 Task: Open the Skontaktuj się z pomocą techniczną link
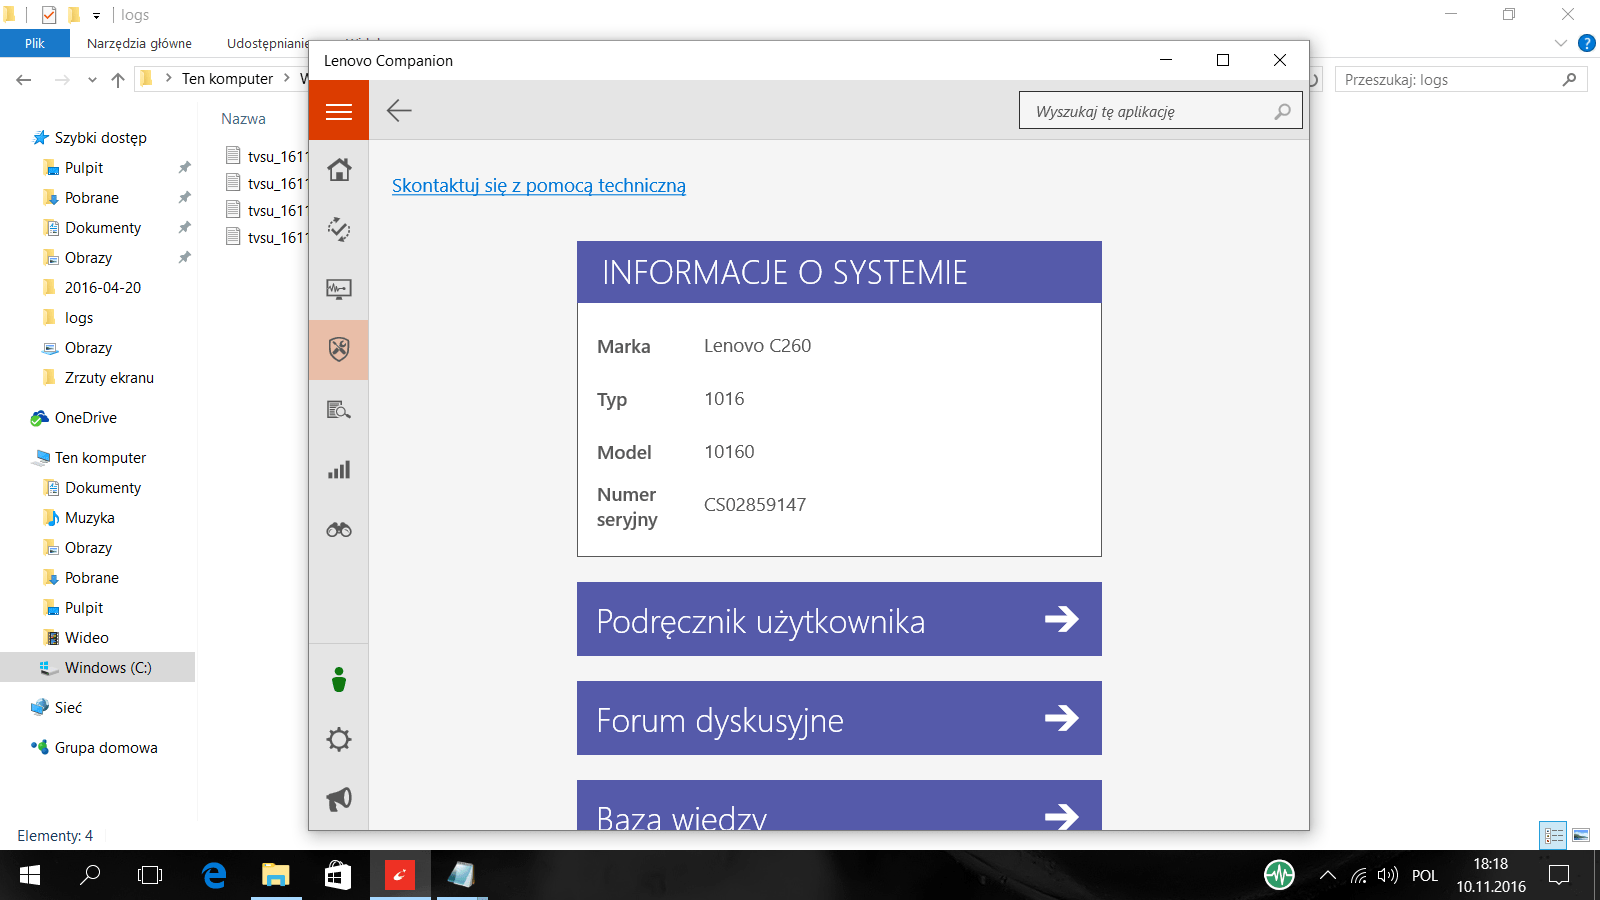(x=539, y=186)
